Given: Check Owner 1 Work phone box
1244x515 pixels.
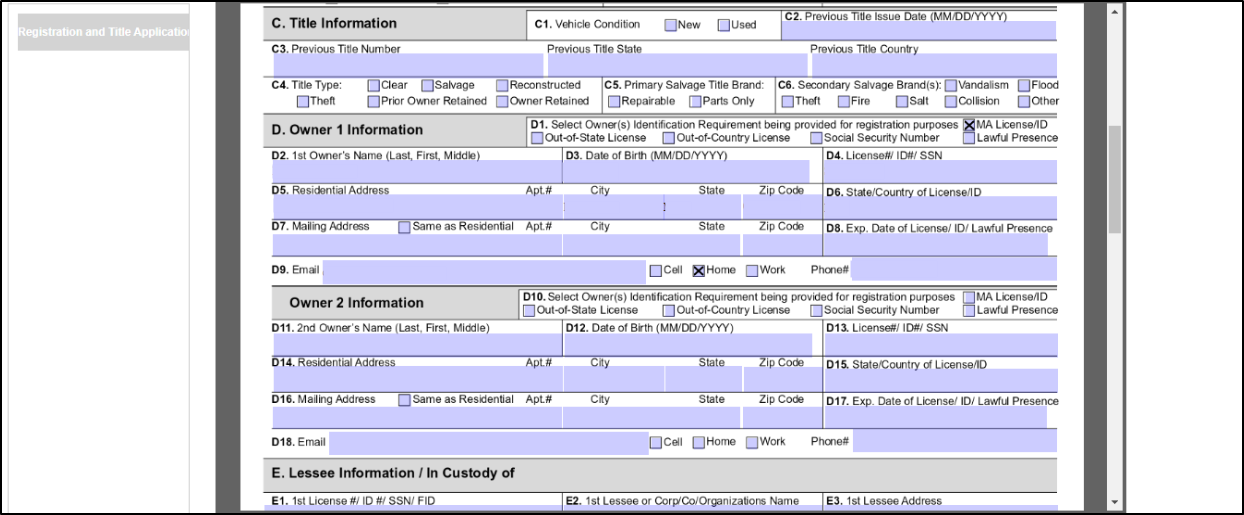Looking at the screenshot, I should click(x=752, y=270).
